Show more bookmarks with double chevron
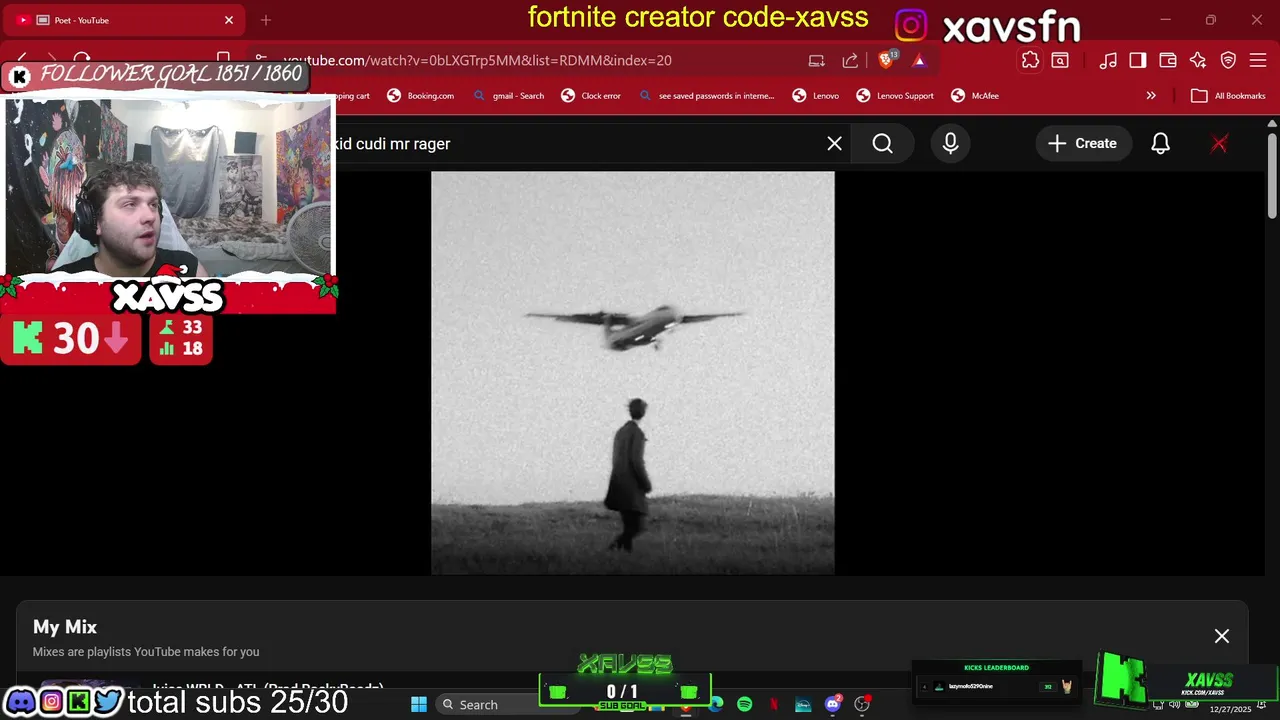Image resolution: width=1280 pixels, height=720 pixels. (x=1151, y=96)
